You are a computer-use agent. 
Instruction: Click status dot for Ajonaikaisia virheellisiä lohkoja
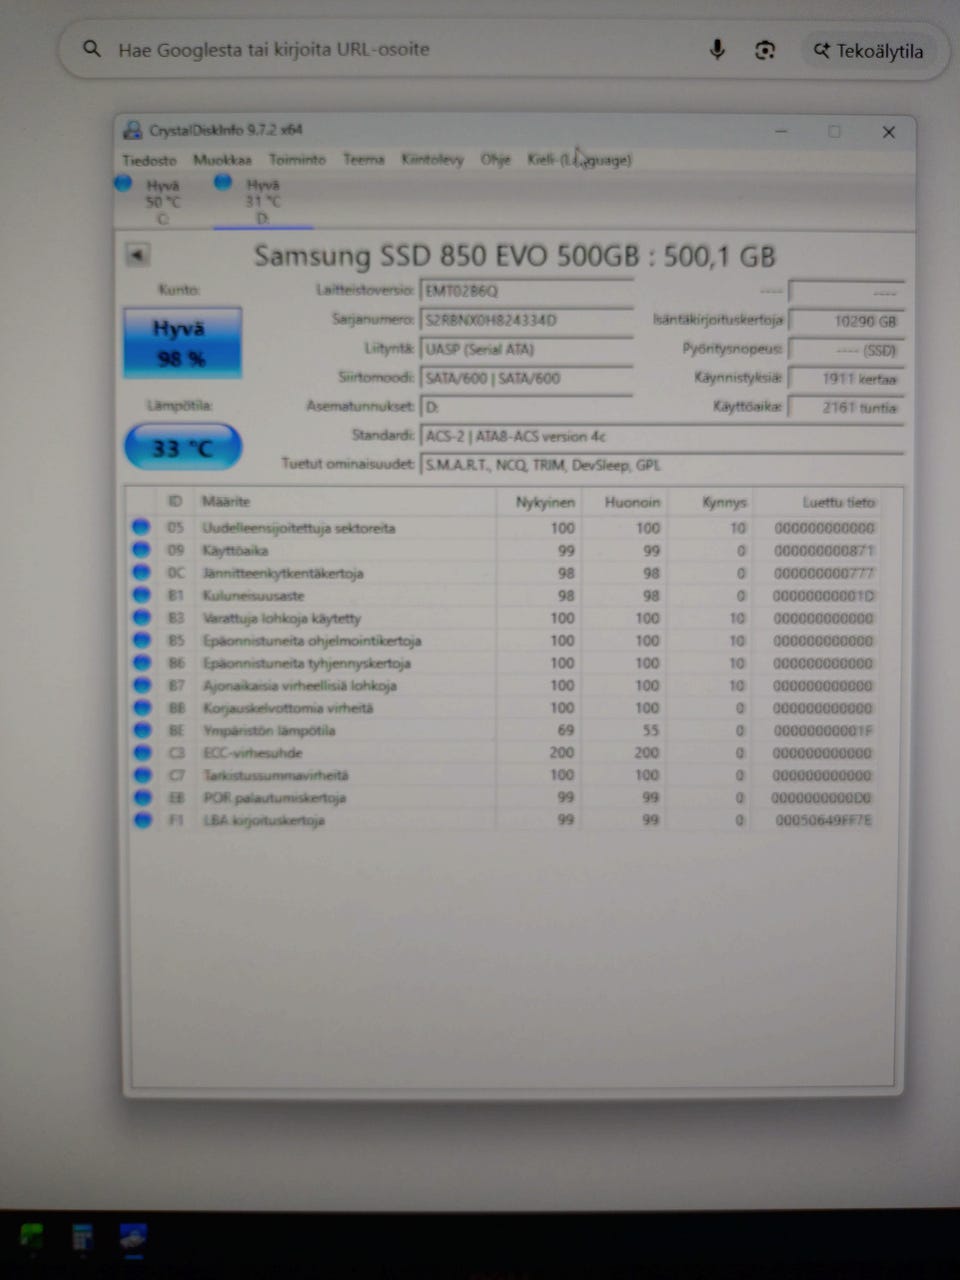point(141,685)
